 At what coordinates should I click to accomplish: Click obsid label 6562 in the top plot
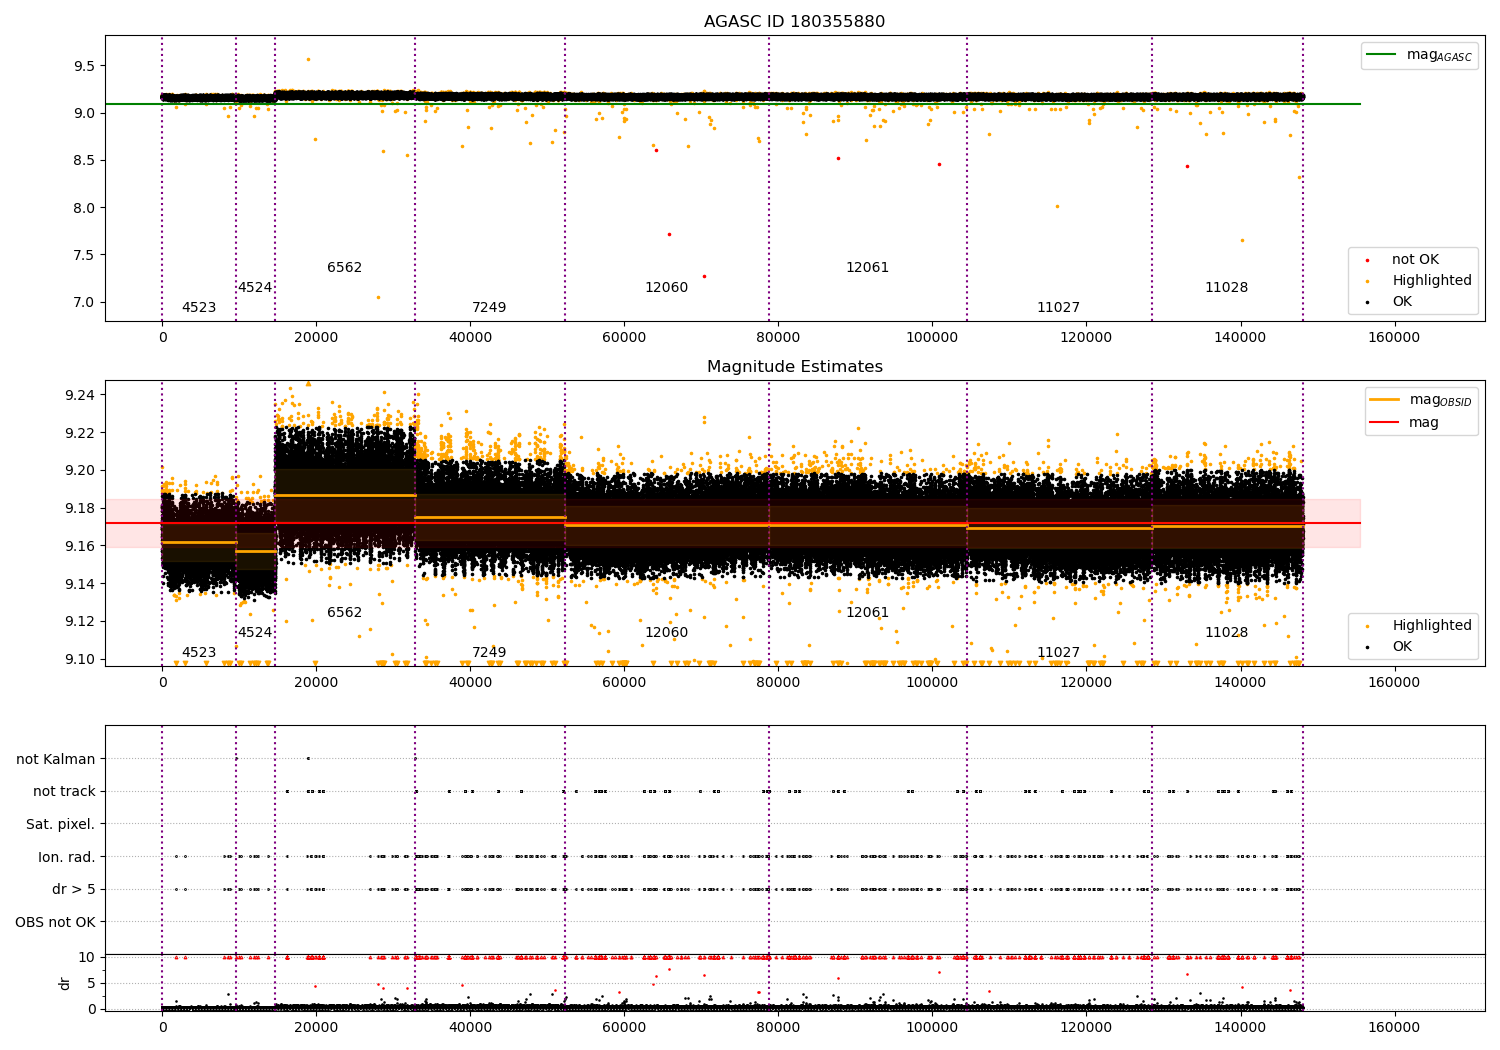[345, 268]
